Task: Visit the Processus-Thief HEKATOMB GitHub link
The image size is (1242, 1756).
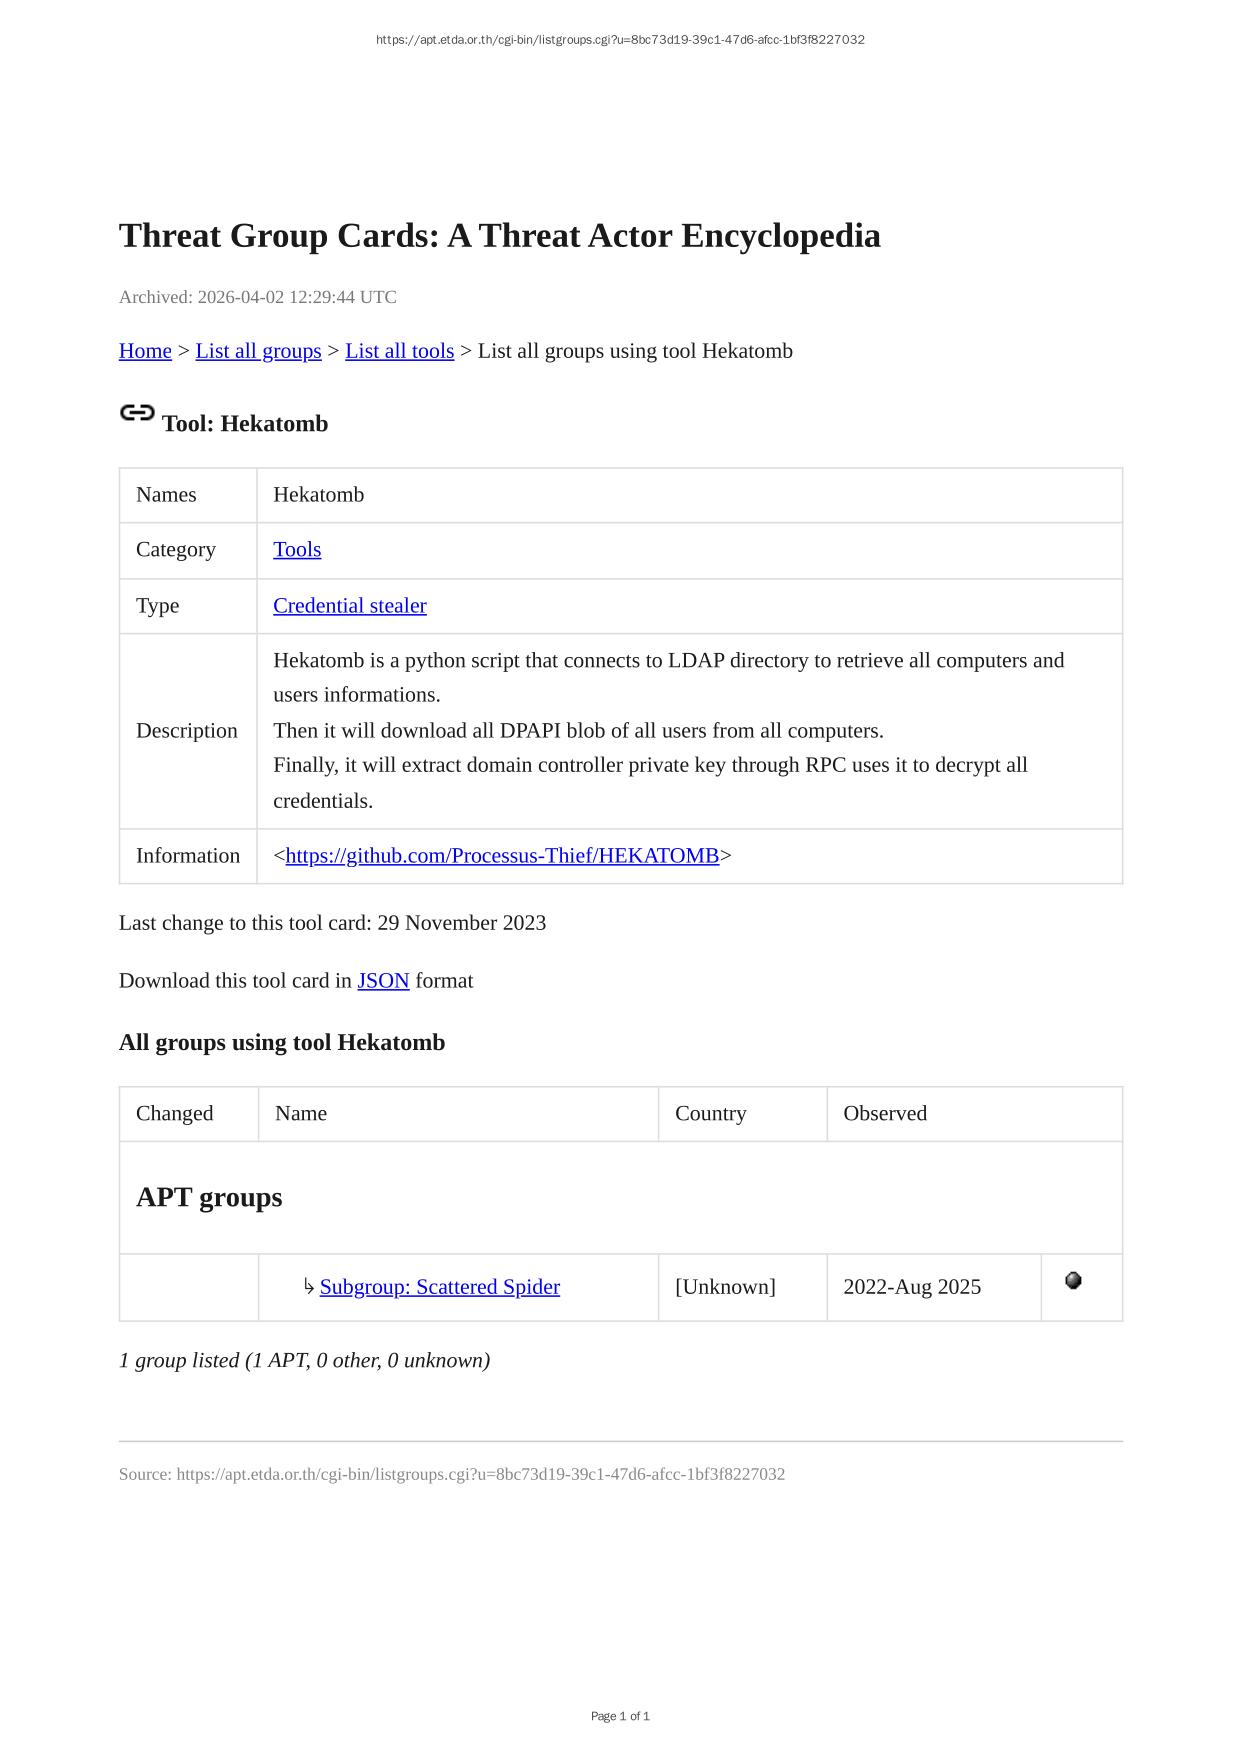Action: point(502,856)
